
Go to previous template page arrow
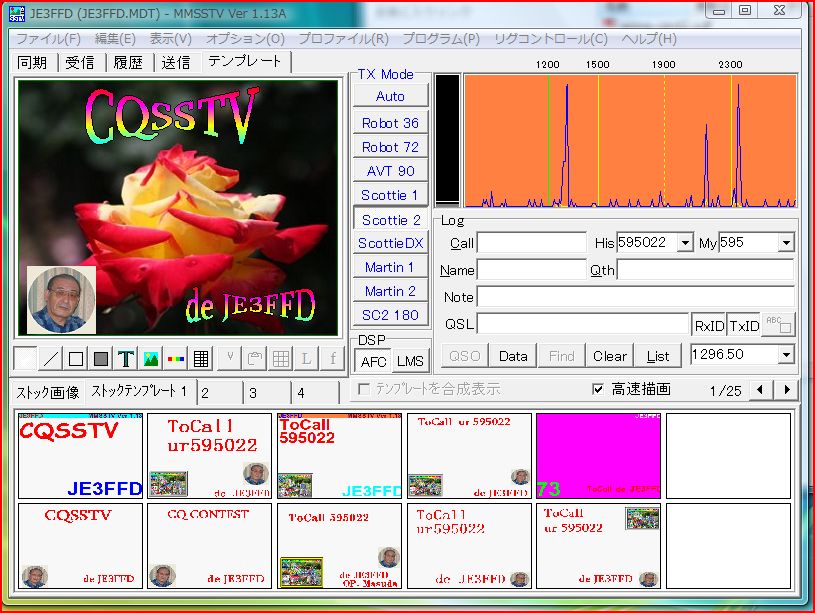762,390
